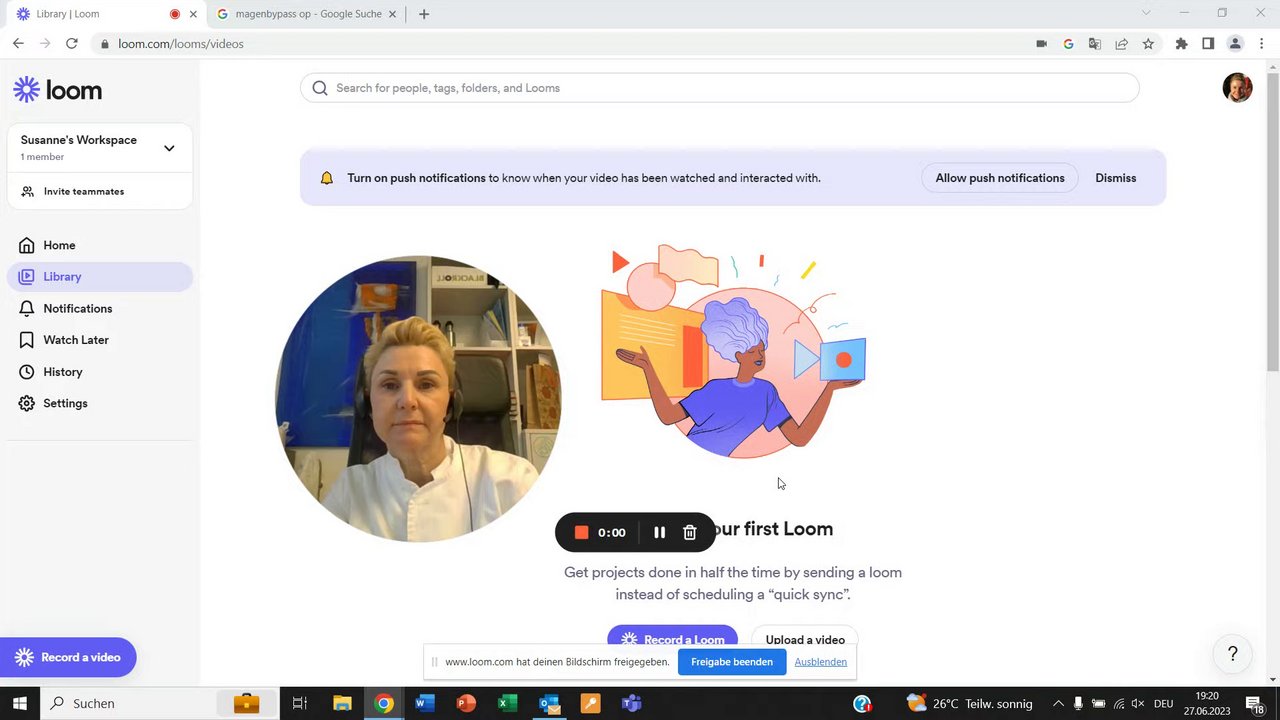The width and height of the screenshot is (1280, 720).
Task: Bookmark this page with star icon
Action: click(1148, 44)
